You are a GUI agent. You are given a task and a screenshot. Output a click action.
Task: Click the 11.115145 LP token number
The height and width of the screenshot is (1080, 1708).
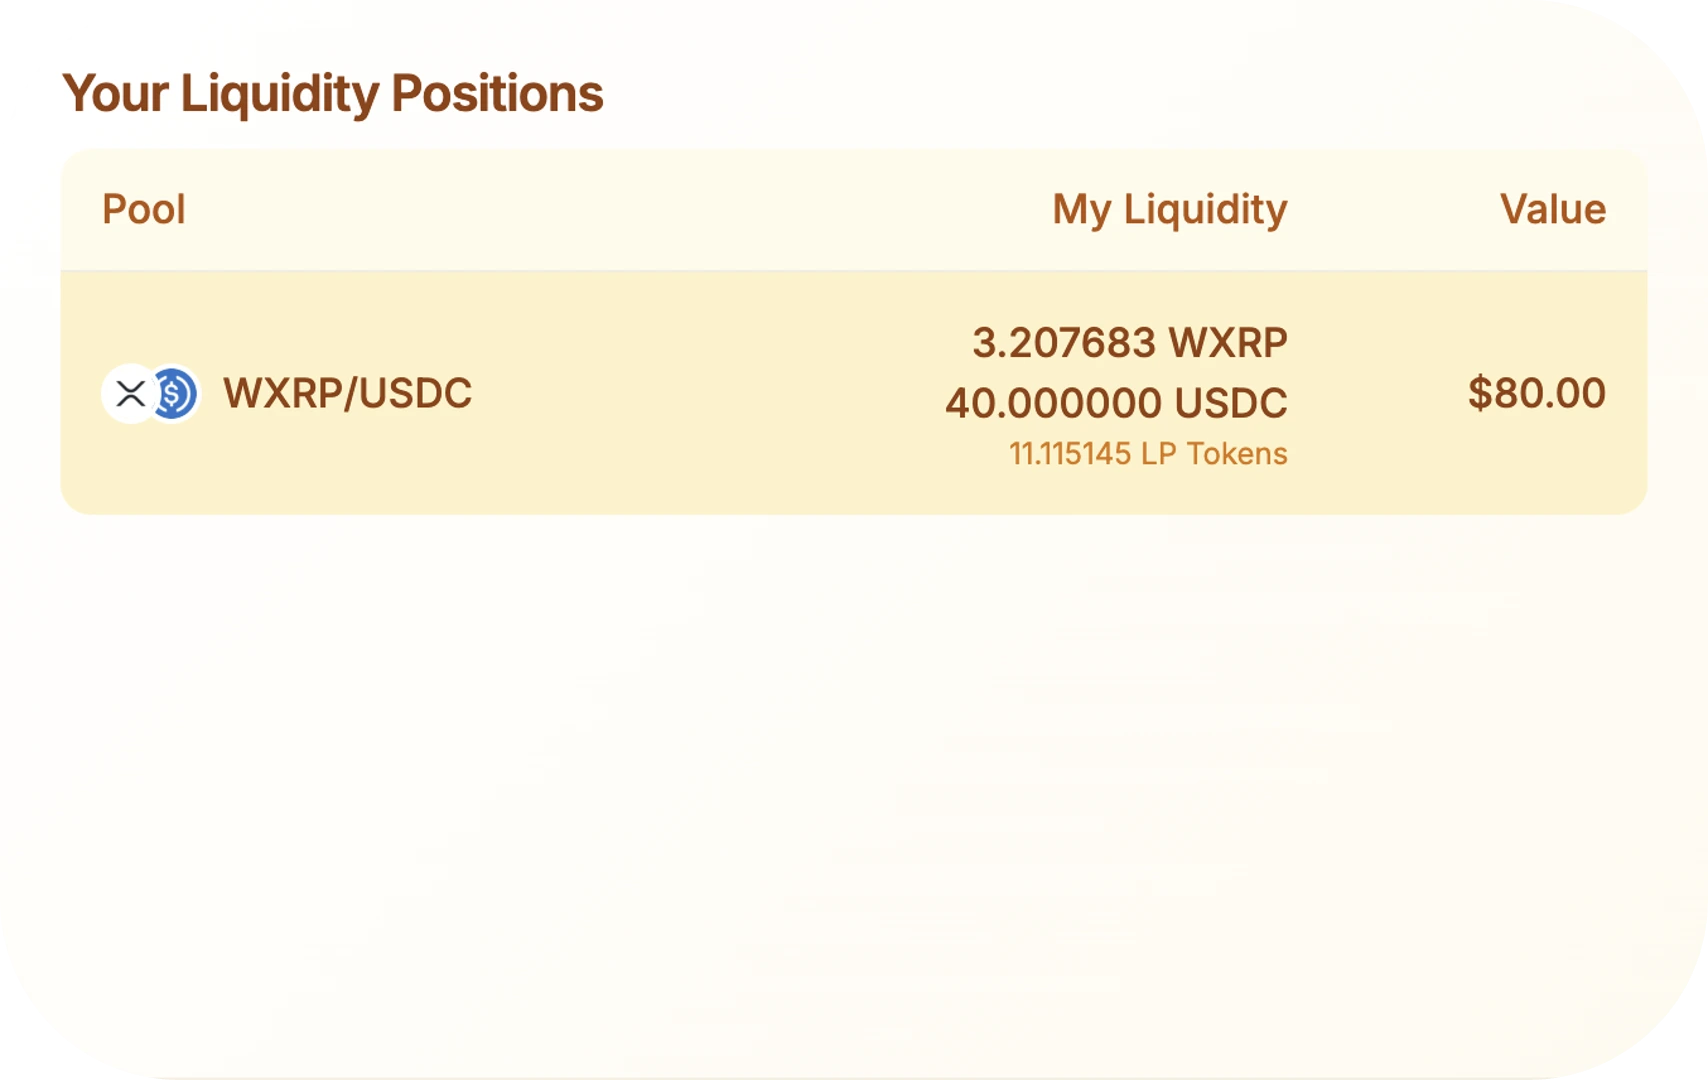[x=1070, y=454]
